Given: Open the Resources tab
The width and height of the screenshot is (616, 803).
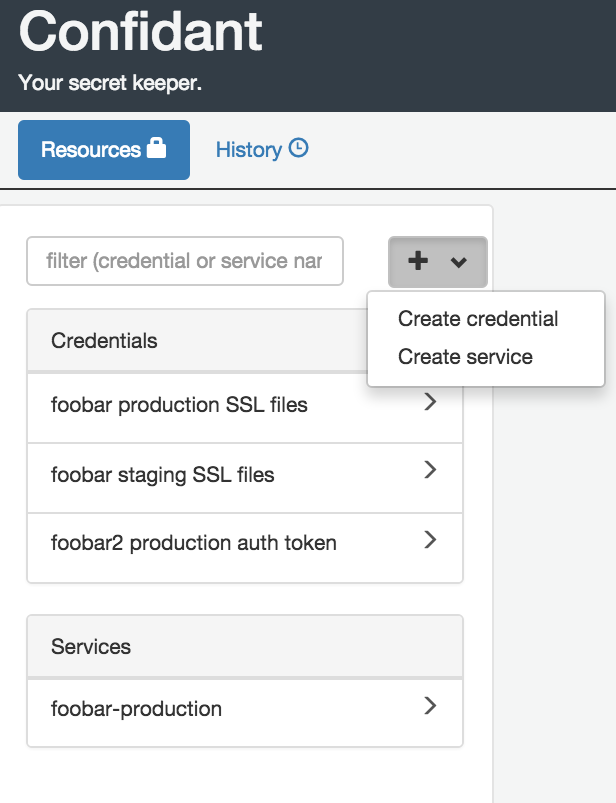Looking at the screenshot, I should point(104,150).
